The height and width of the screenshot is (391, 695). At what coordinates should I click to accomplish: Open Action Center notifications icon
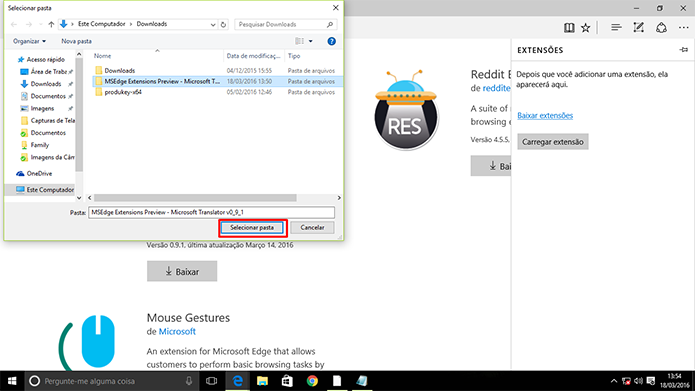pyautogui.click(x=651, y=381)
